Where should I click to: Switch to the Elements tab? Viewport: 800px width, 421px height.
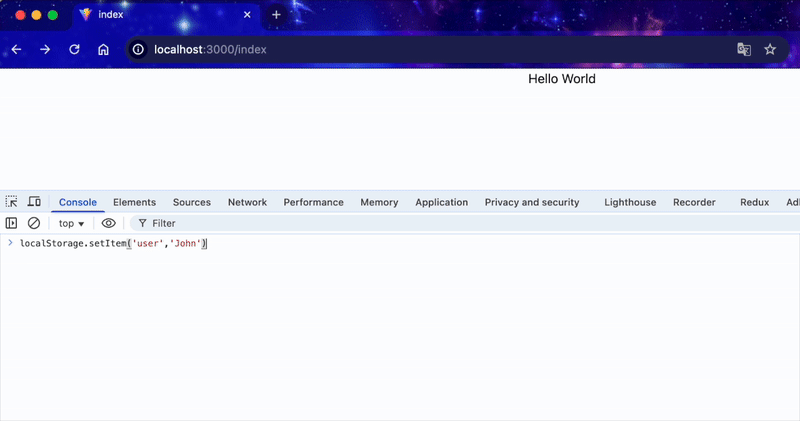[x=134, y=202]
